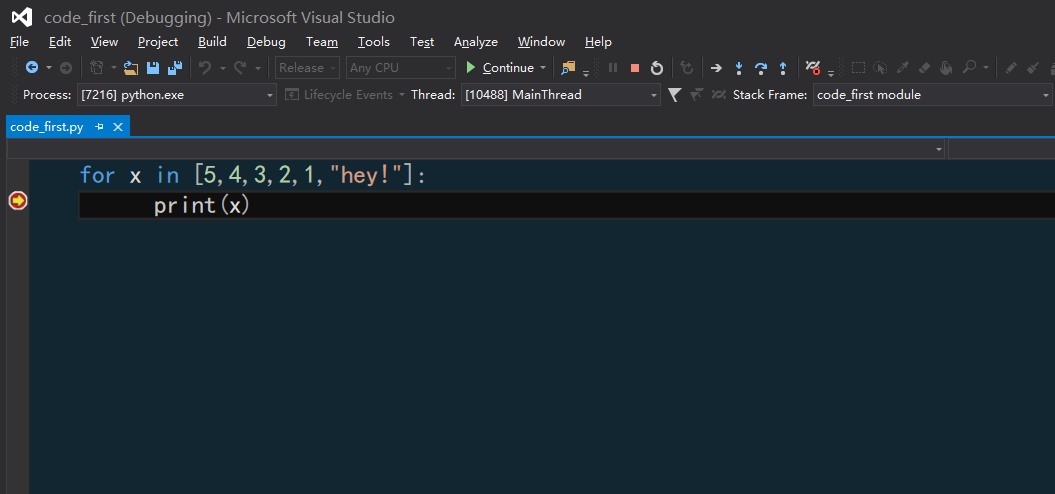Viewport: 1055px width, 494px height.
Task: Open the Help menu
Action: click(x=598, y=42)
